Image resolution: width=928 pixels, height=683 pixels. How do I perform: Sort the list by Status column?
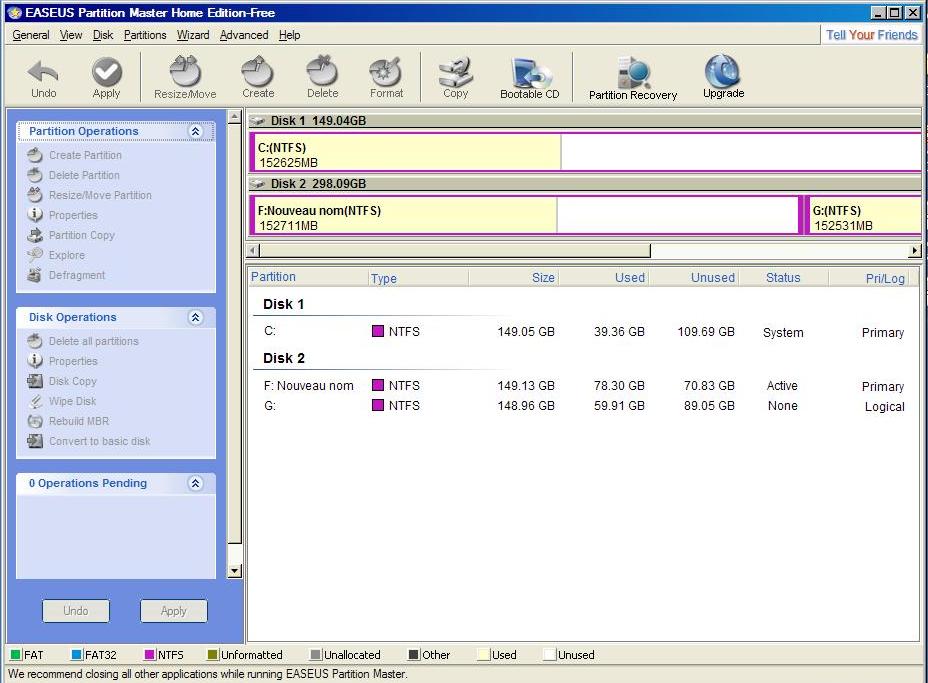(x=783, y=277)
